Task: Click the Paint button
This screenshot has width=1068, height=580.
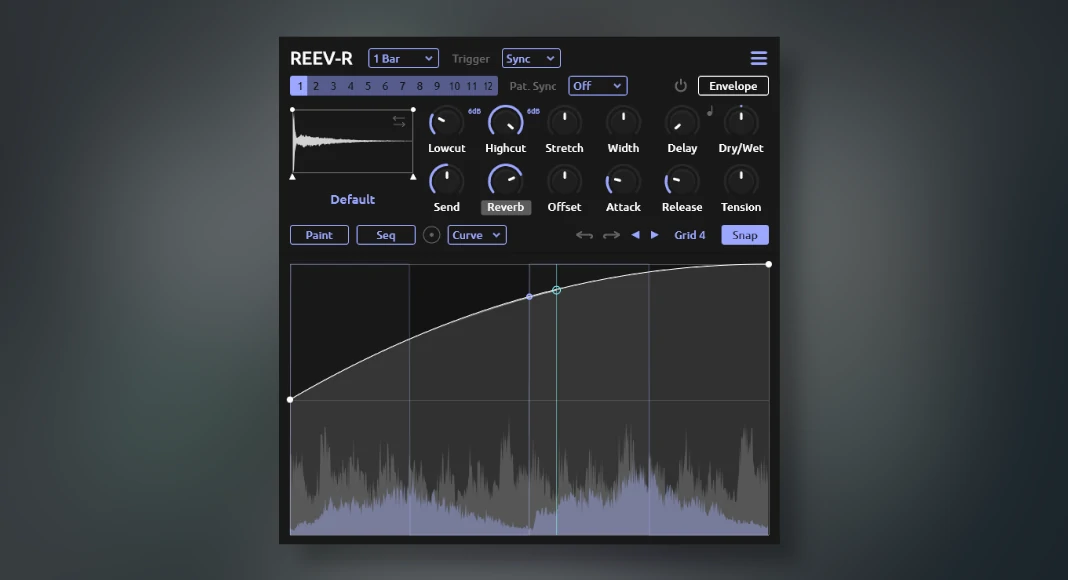Action: pos(319,236)
